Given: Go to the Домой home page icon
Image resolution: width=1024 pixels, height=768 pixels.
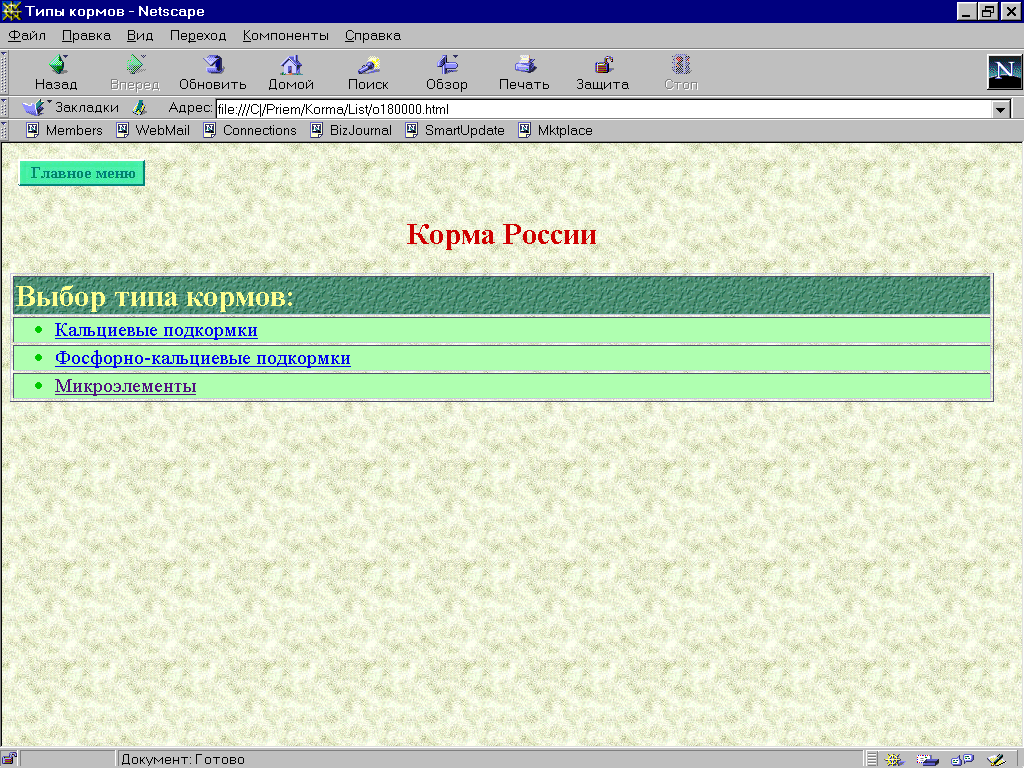Looking at the screenshot, I should (291, 66).
